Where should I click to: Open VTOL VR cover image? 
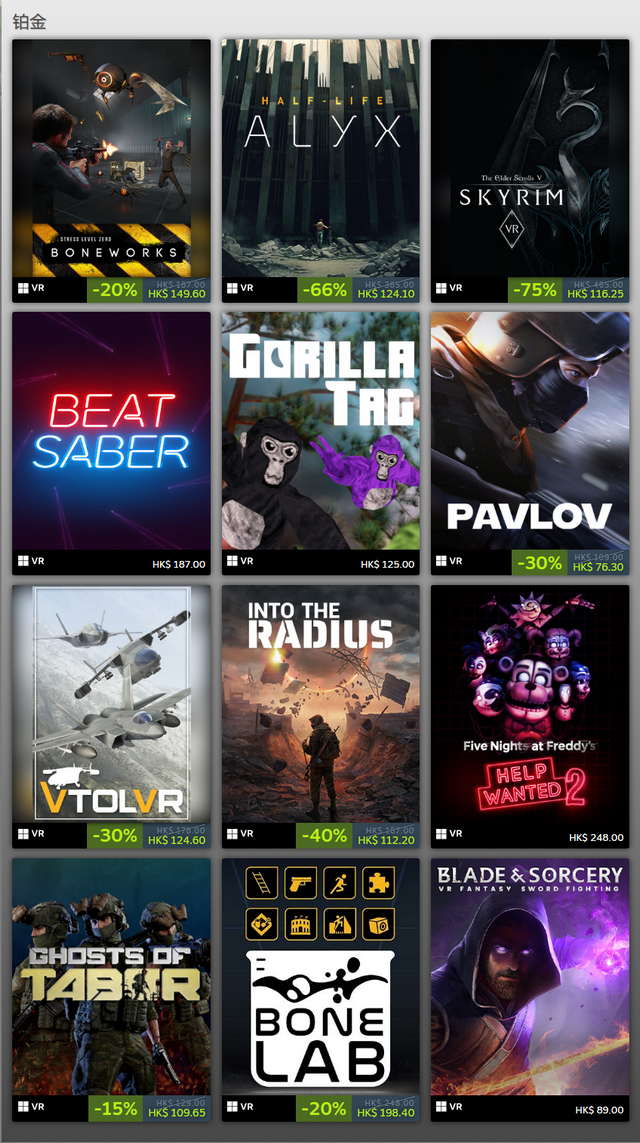111,703
